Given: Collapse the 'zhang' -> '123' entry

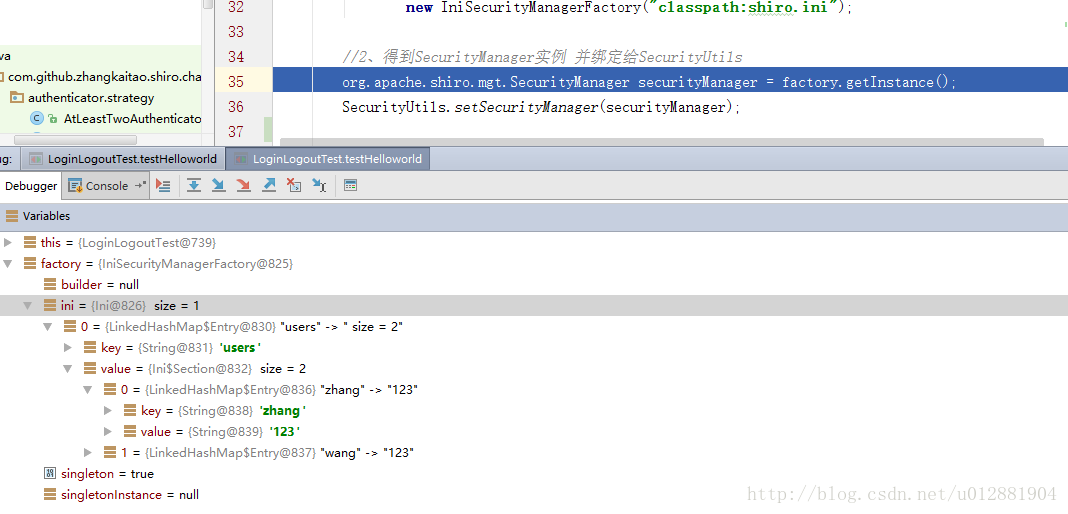Looking at the screenshot, I should pos(87,390).
